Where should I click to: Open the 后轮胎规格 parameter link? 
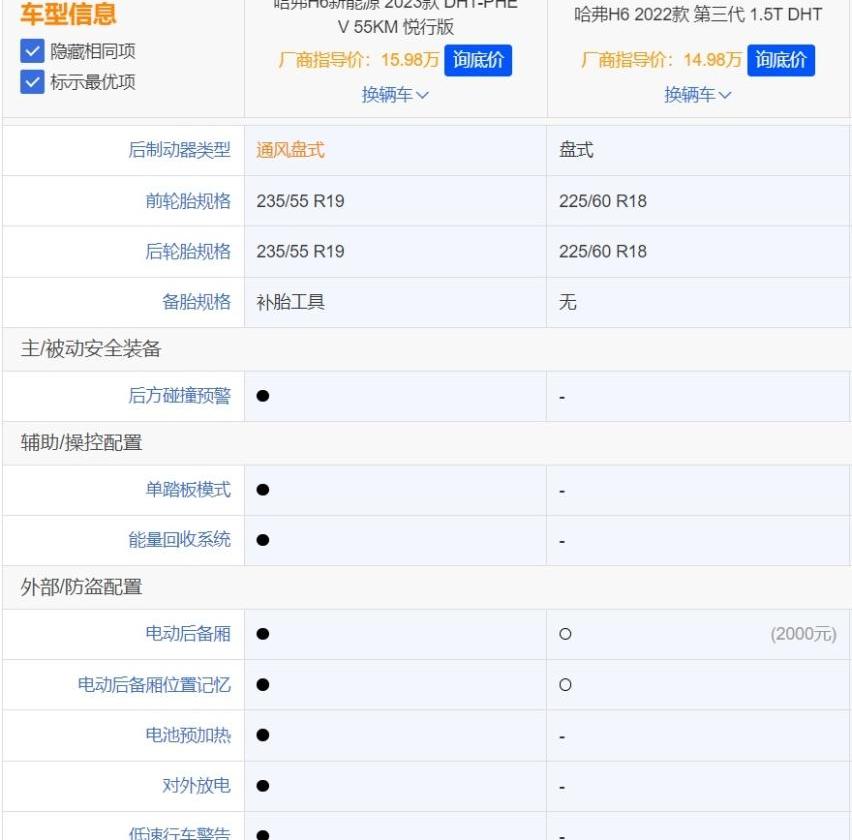point(188,252)
